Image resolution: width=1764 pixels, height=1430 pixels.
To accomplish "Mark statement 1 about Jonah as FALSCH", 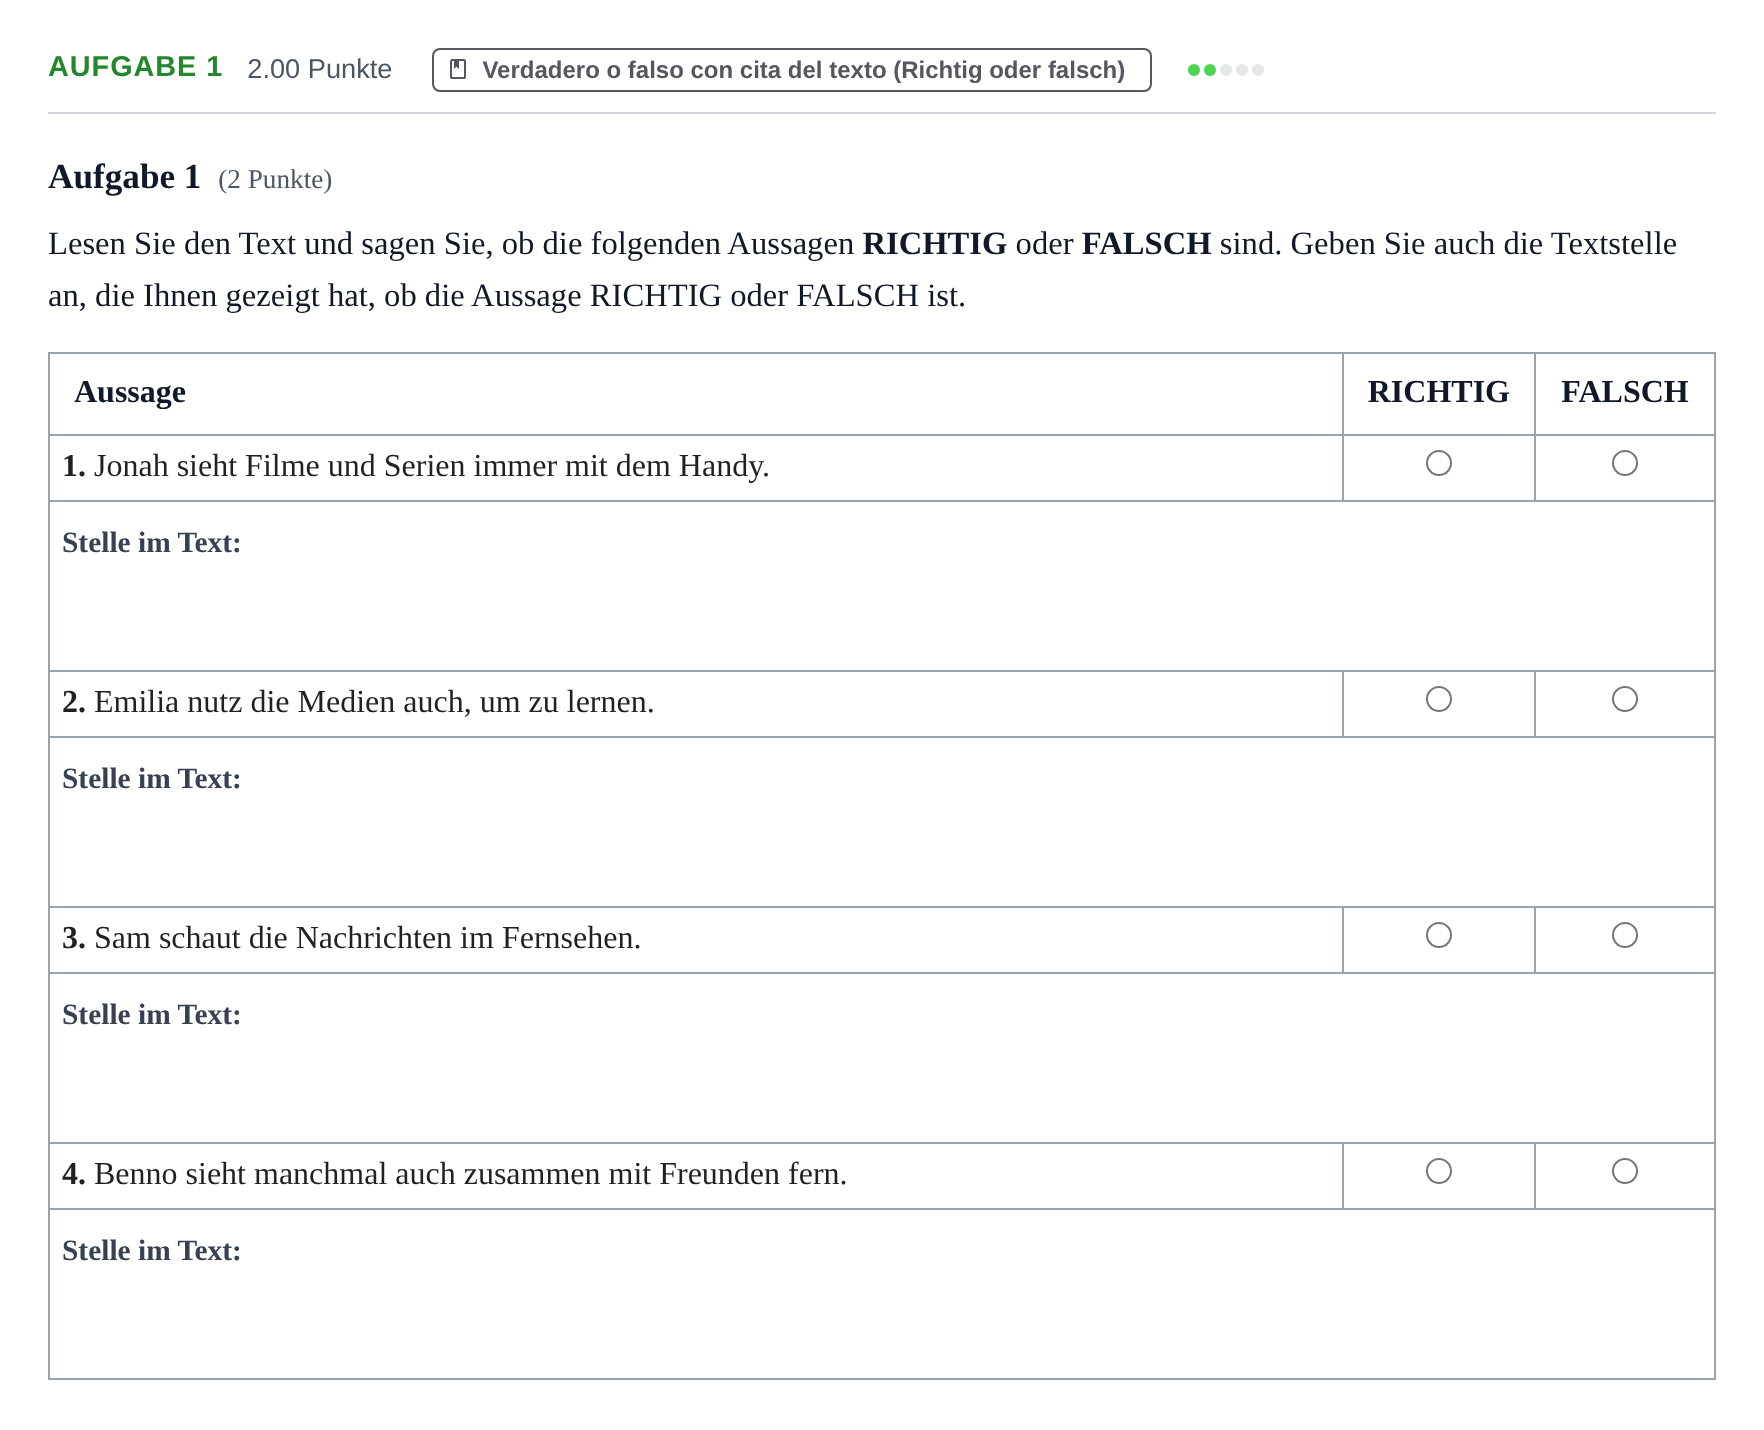I will pyautogui.click(x=1624, y=463).
